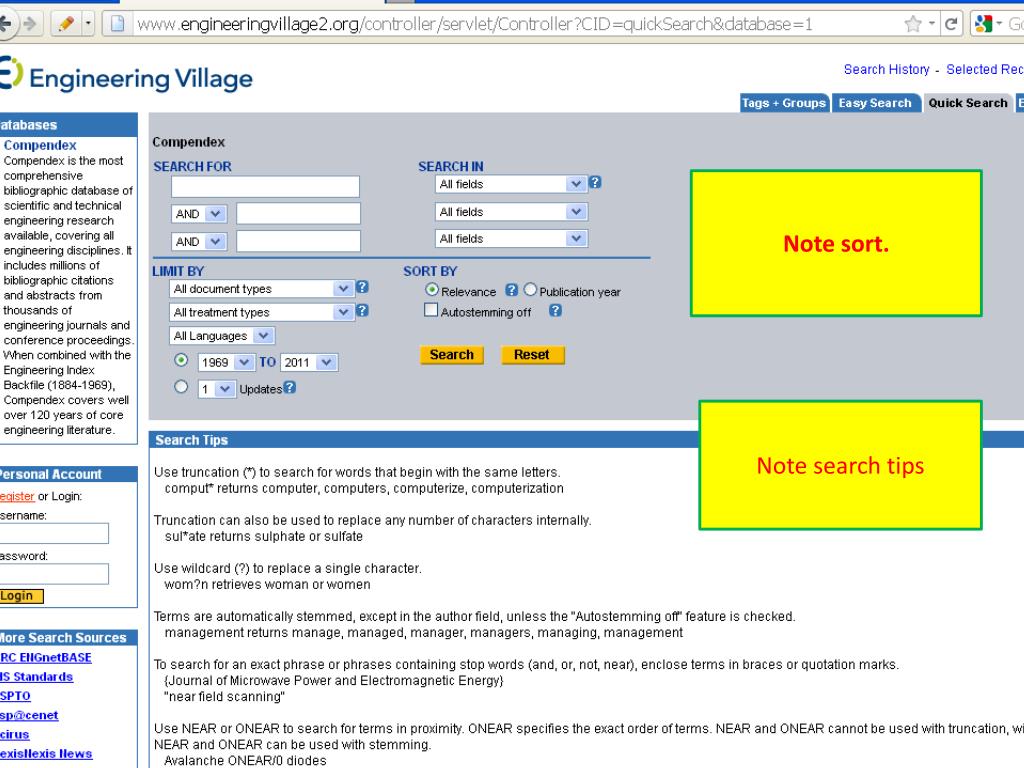Image resolution: width=1024 pixels, height=768 pixels.
Task: Click the third Search For text field
Action: point(298,241)
